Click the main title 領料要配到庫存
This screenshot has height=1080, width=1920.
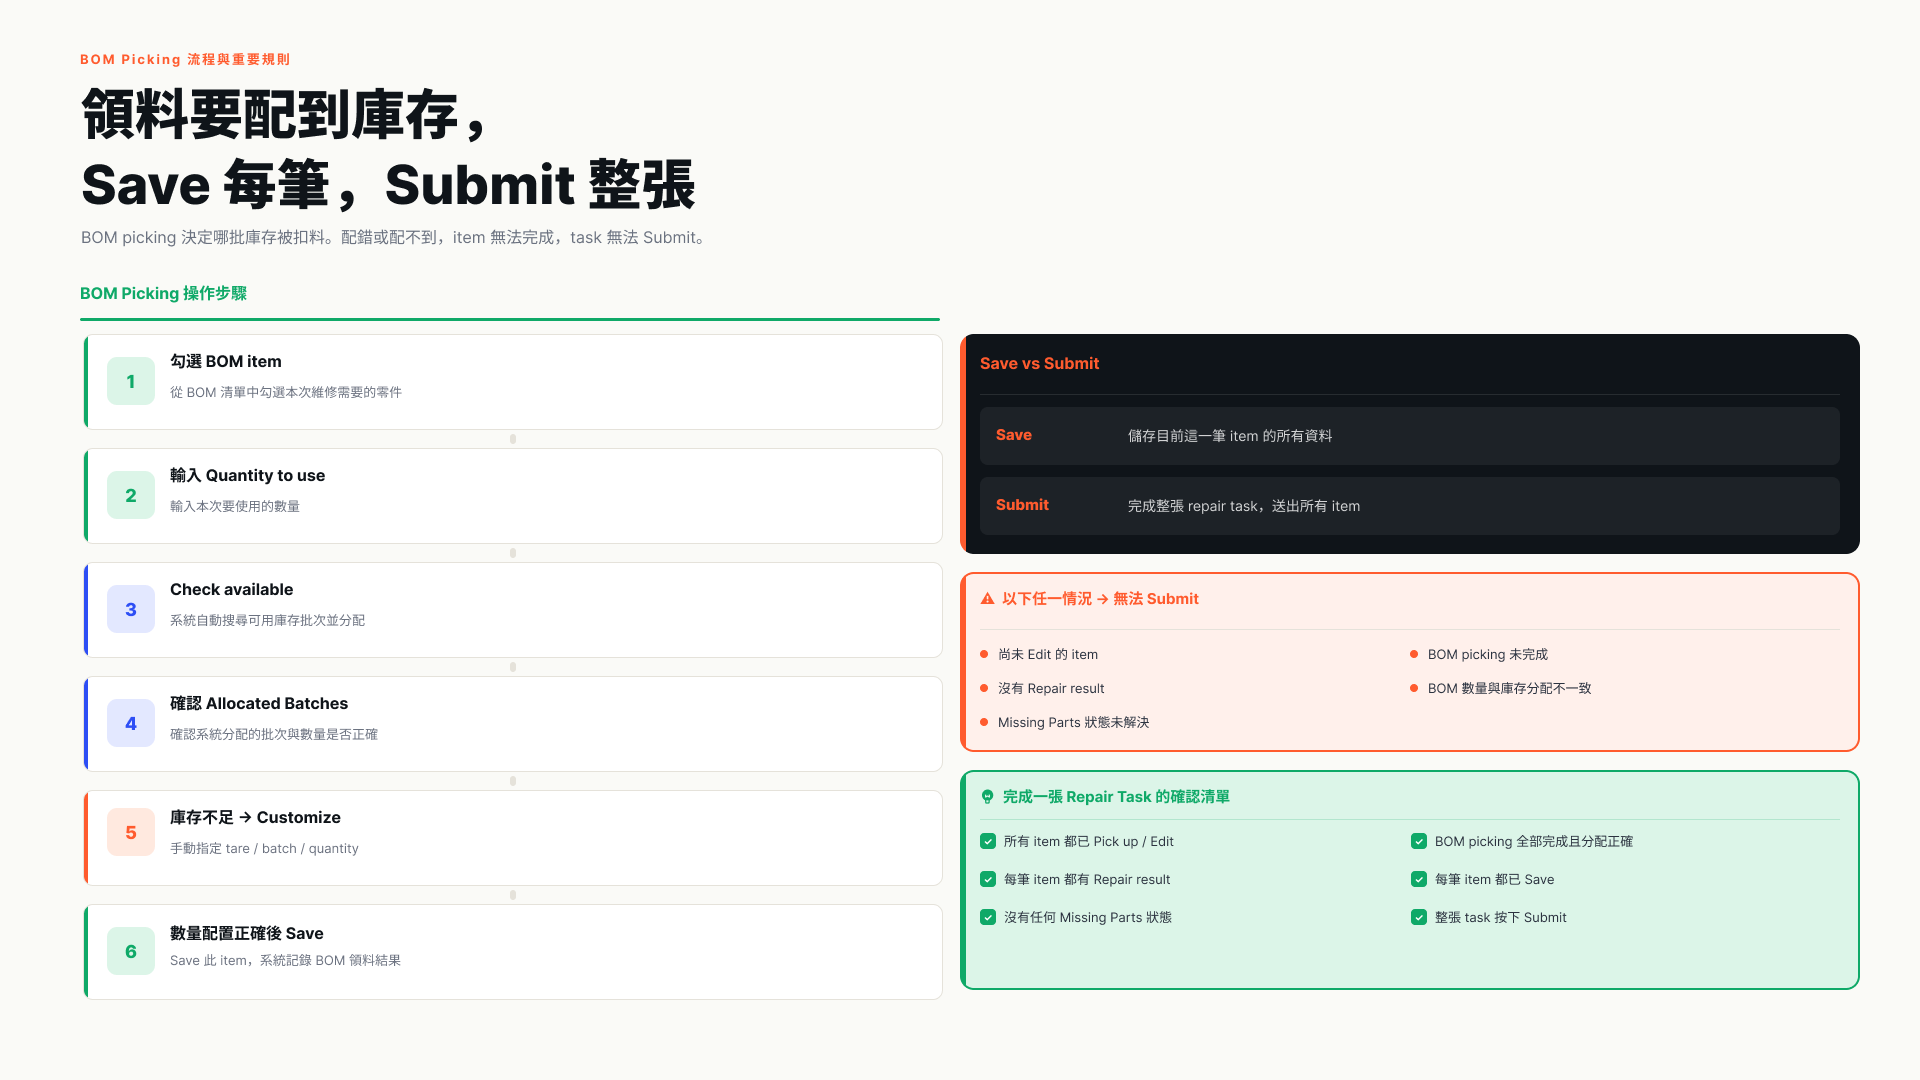point(284,114)
